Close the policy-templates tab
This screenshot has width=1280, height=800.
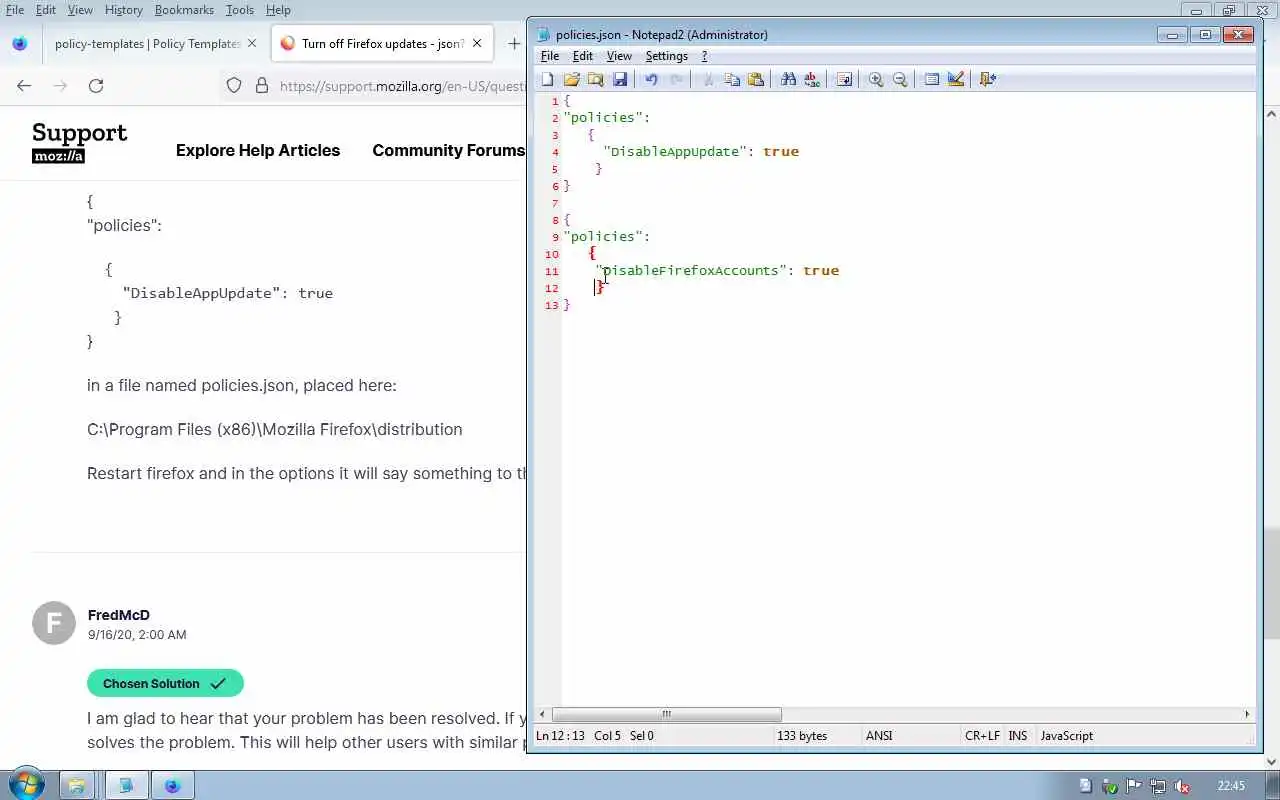pyautogui.click(x=252, y=44)
